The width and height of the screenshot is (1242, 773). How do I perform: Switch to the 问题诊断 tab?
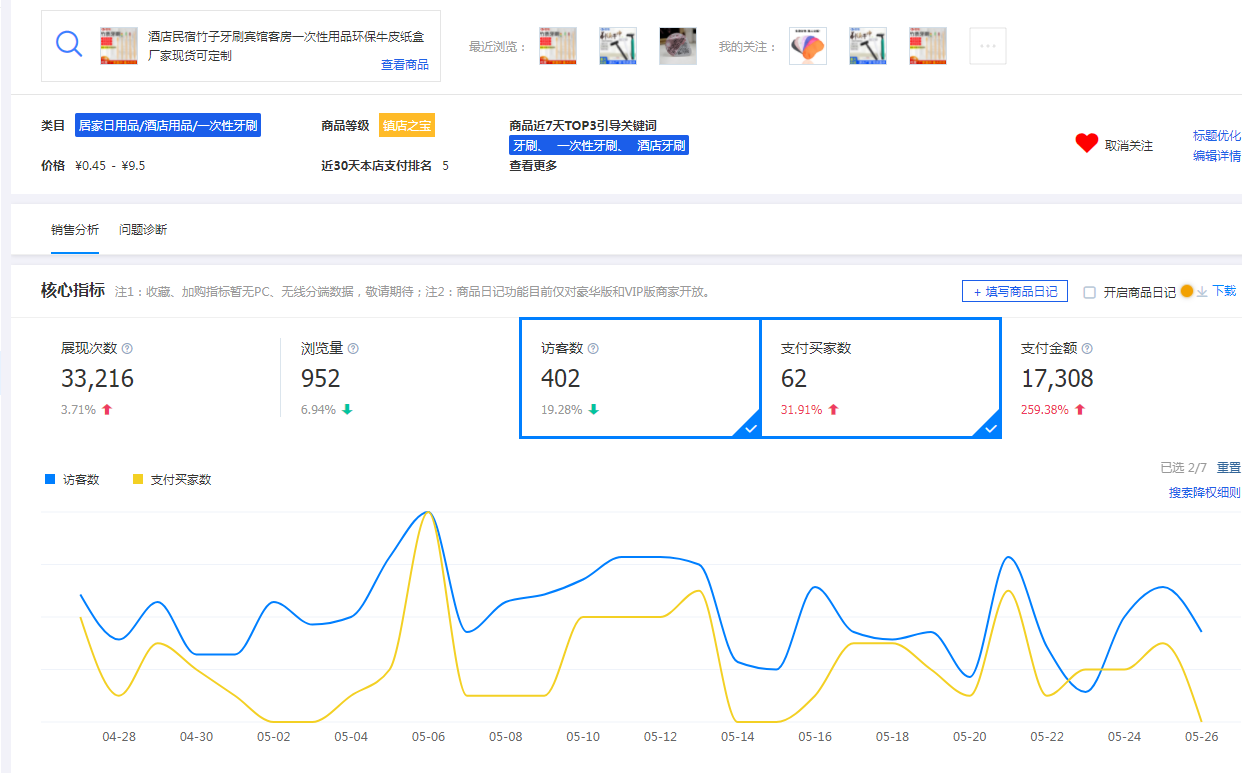[143, 230]
